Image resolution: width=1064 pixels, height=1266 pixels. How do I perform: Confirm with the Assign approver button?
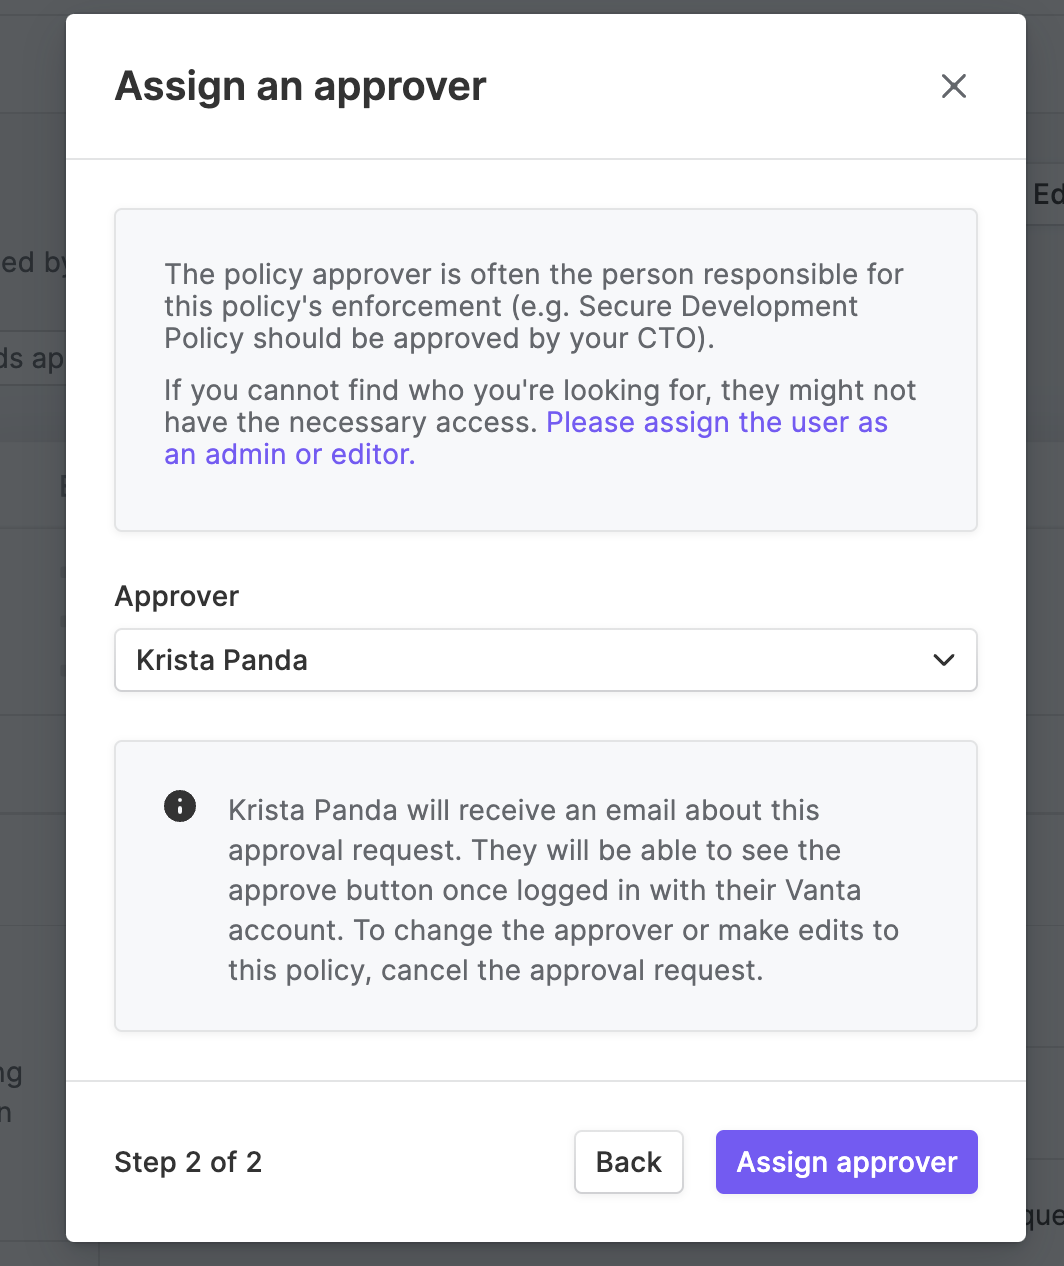[x=847, y=1162]
